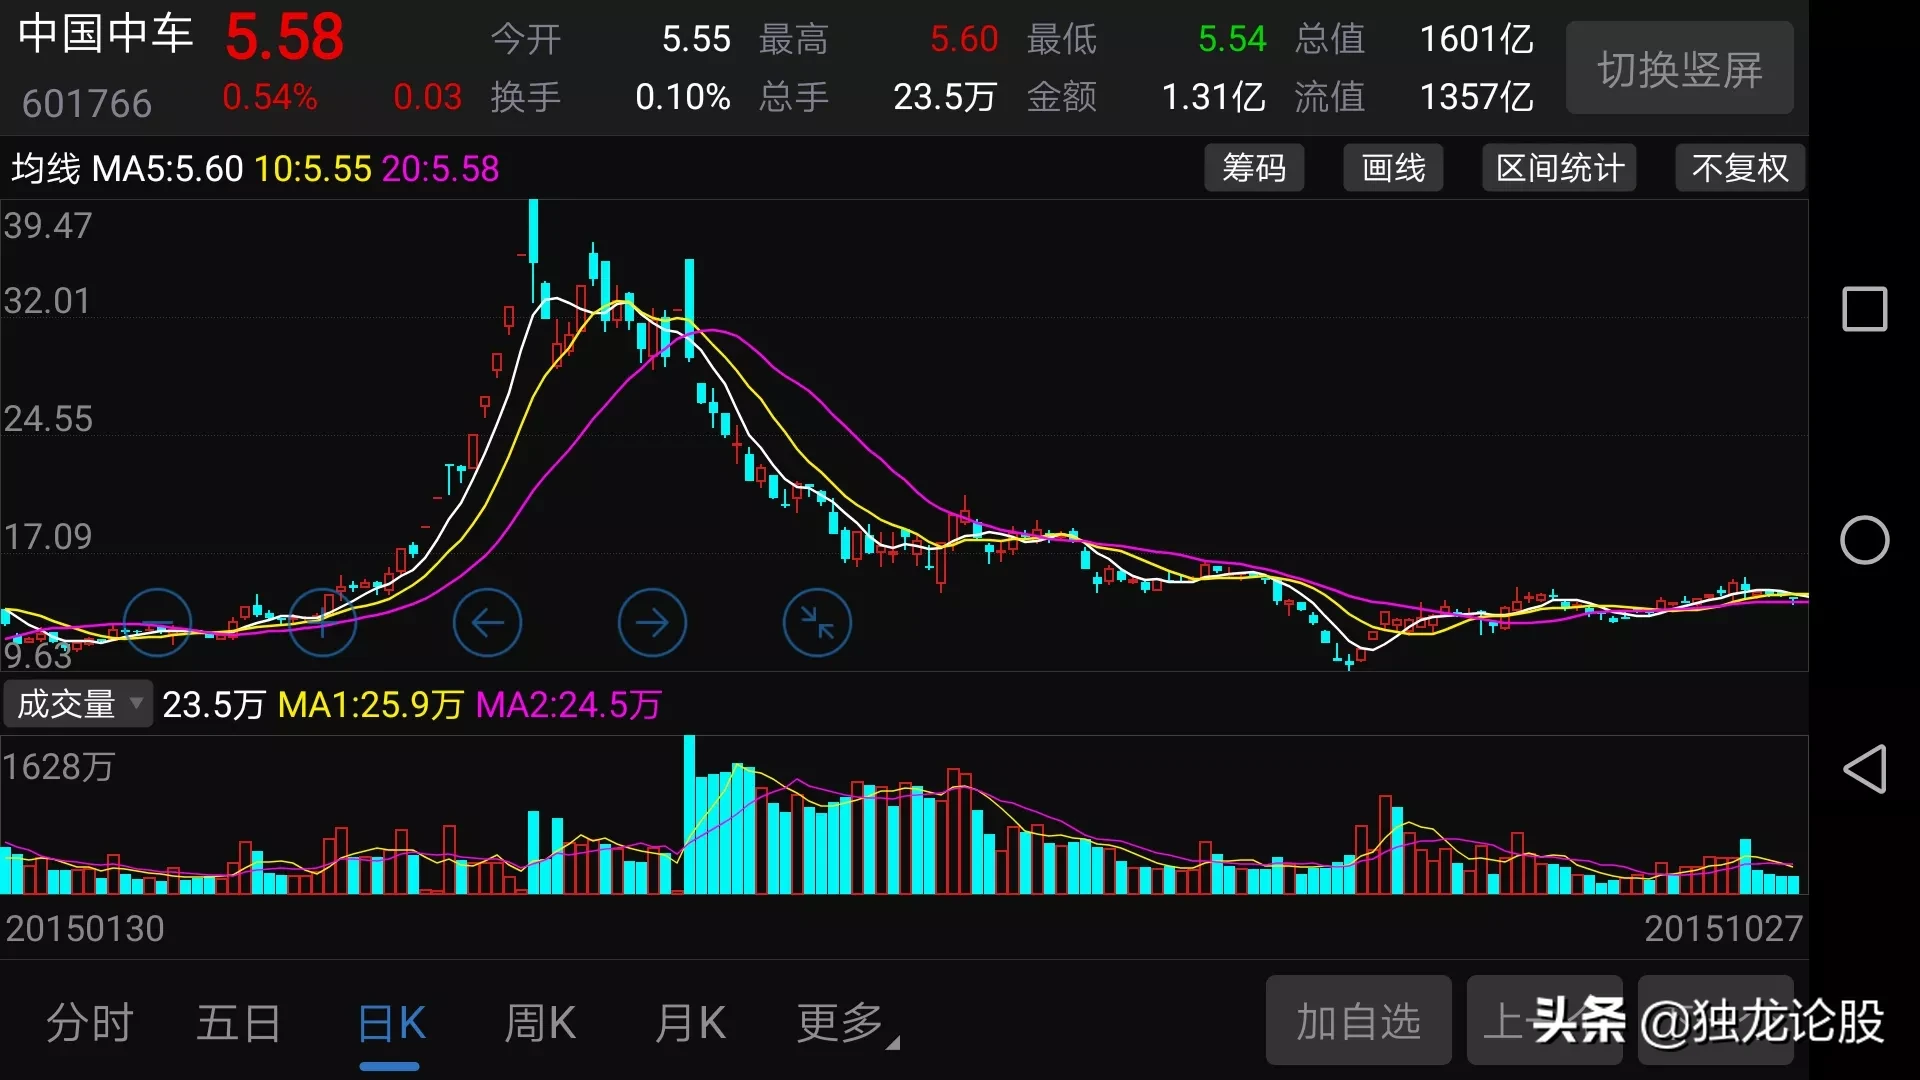Tap the zoom in plus circle
Screen dimensions: 1920x1080
click(322, 623)
